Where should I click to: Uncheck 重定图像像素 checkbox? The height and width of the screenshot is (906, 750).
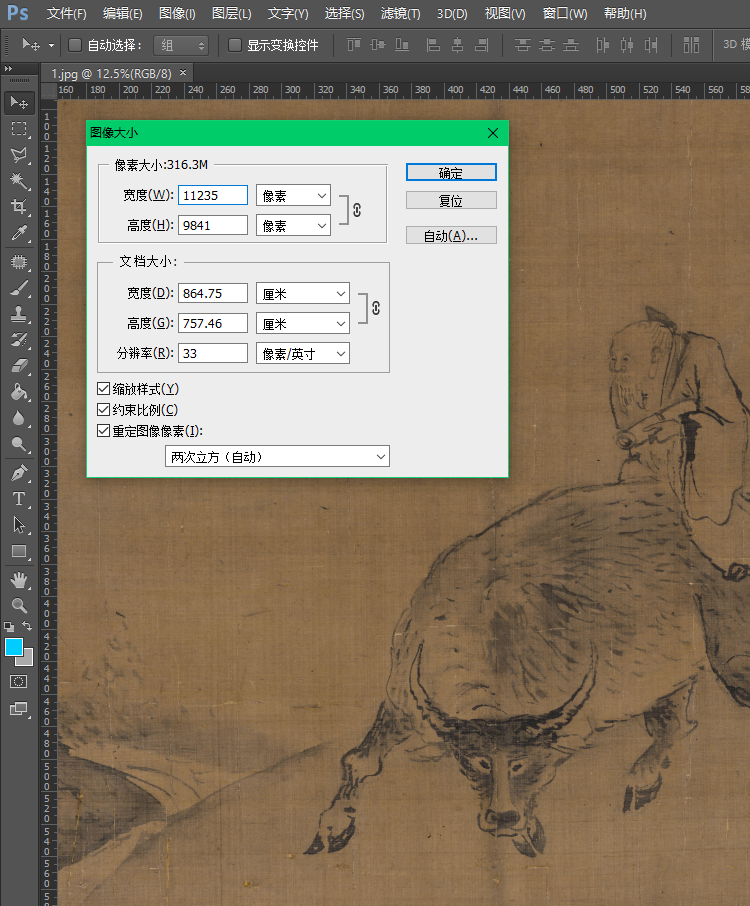coord(103,430)
